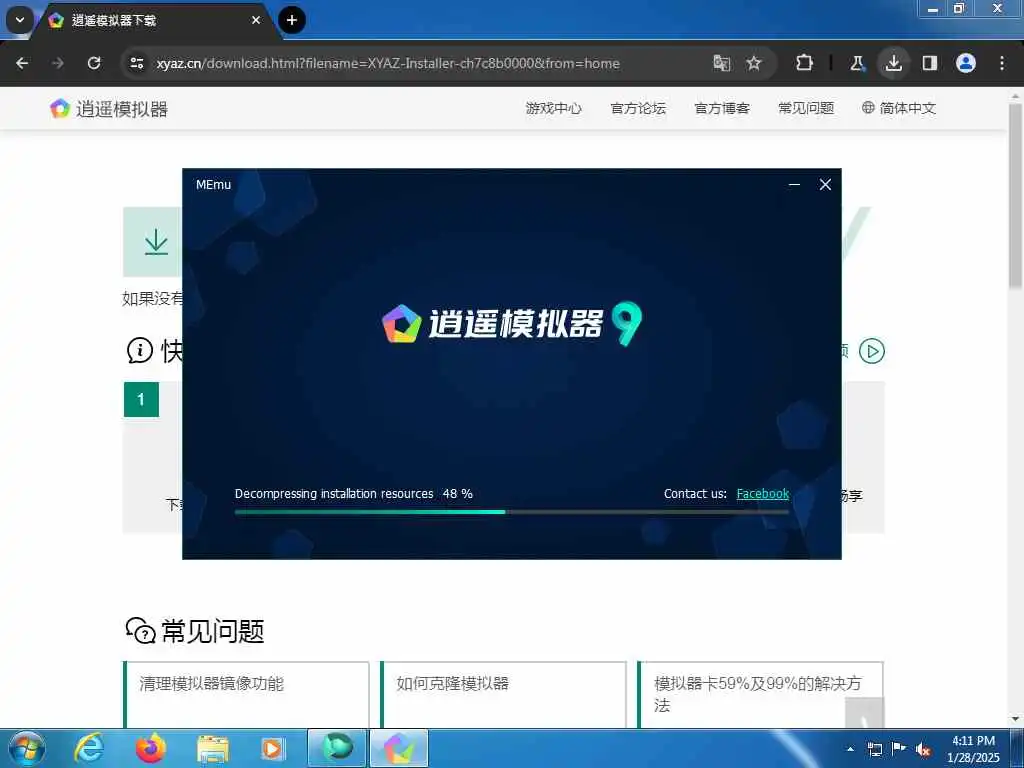Show hidden system tray icons

click(x=850, y=749)
